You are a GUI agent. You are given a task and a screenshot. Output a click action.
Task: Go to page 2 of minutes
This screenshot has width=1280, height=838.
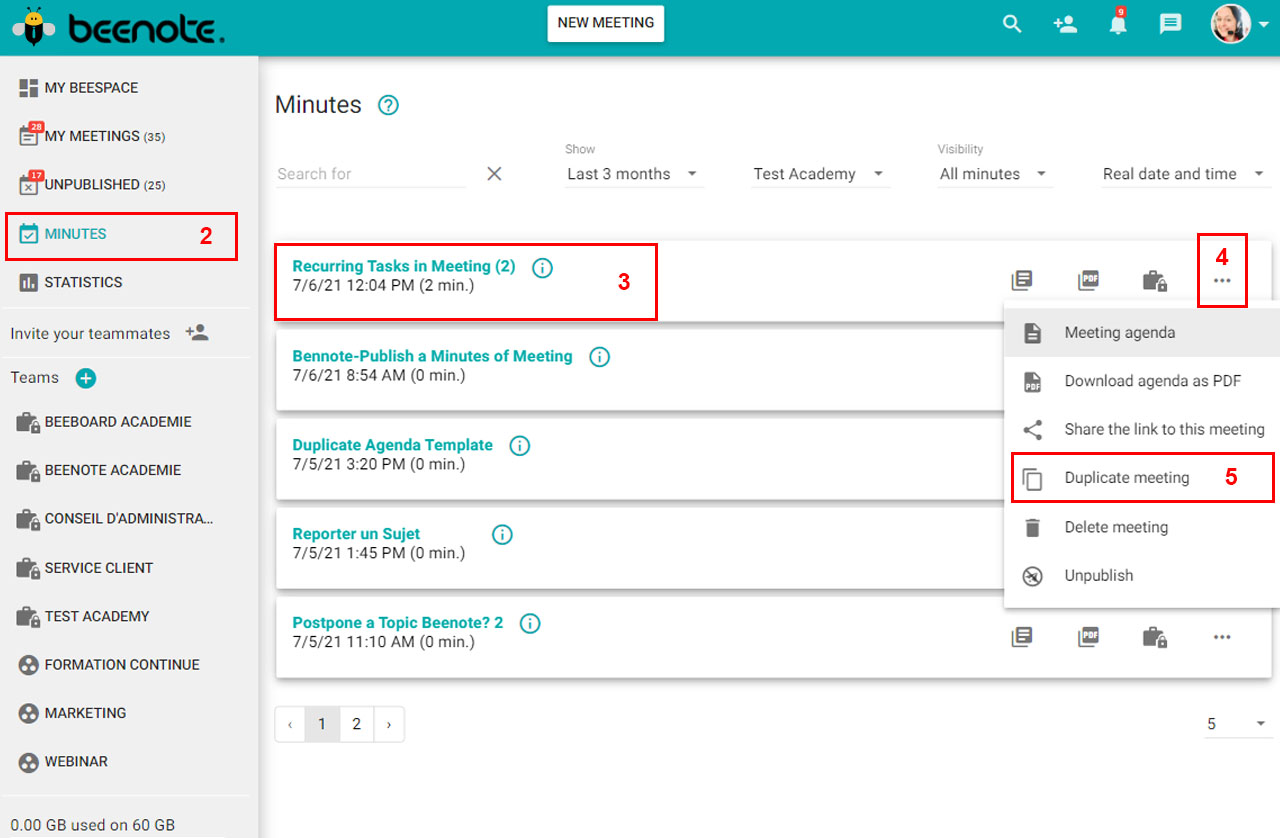point(356,725)
